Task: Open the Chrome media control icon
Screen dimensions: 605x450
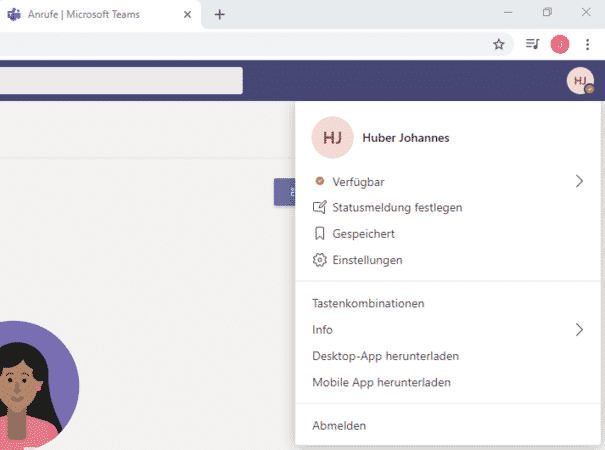Action: (533, 44)
